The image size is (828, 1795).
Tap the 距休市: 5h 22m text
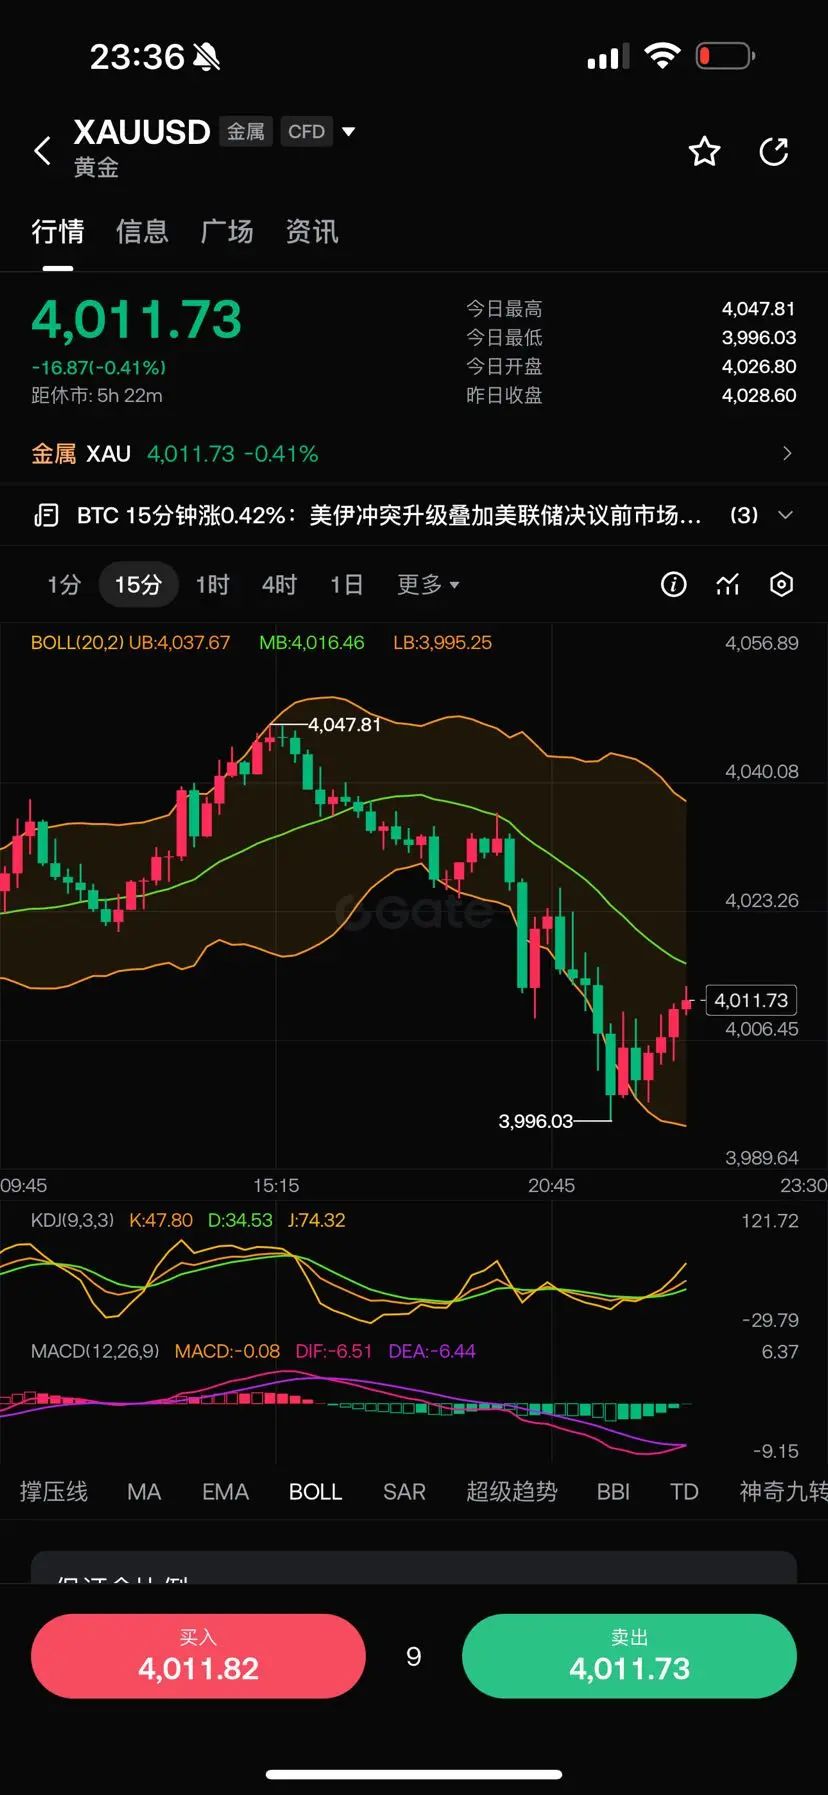[x=97, y=395]
